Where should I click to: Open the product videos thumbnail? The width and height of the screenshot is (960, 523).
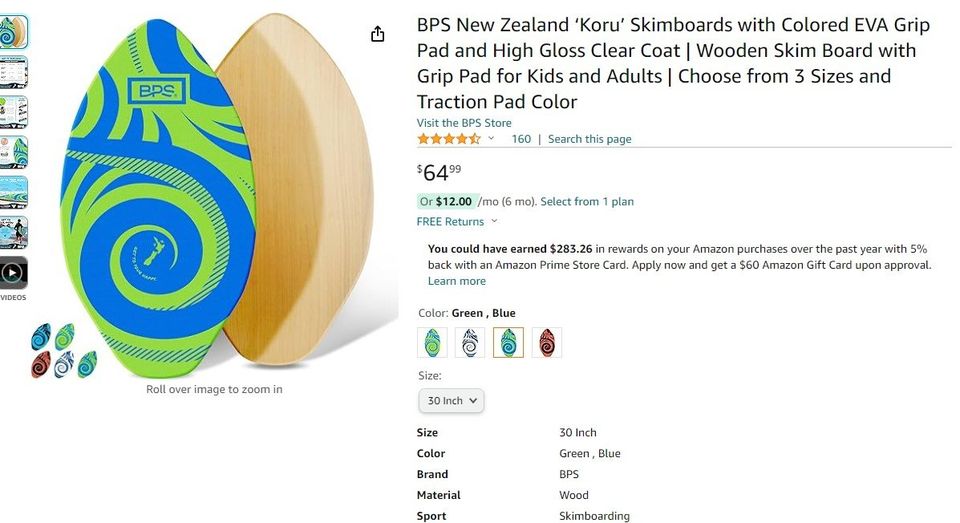tap(14, 273)
